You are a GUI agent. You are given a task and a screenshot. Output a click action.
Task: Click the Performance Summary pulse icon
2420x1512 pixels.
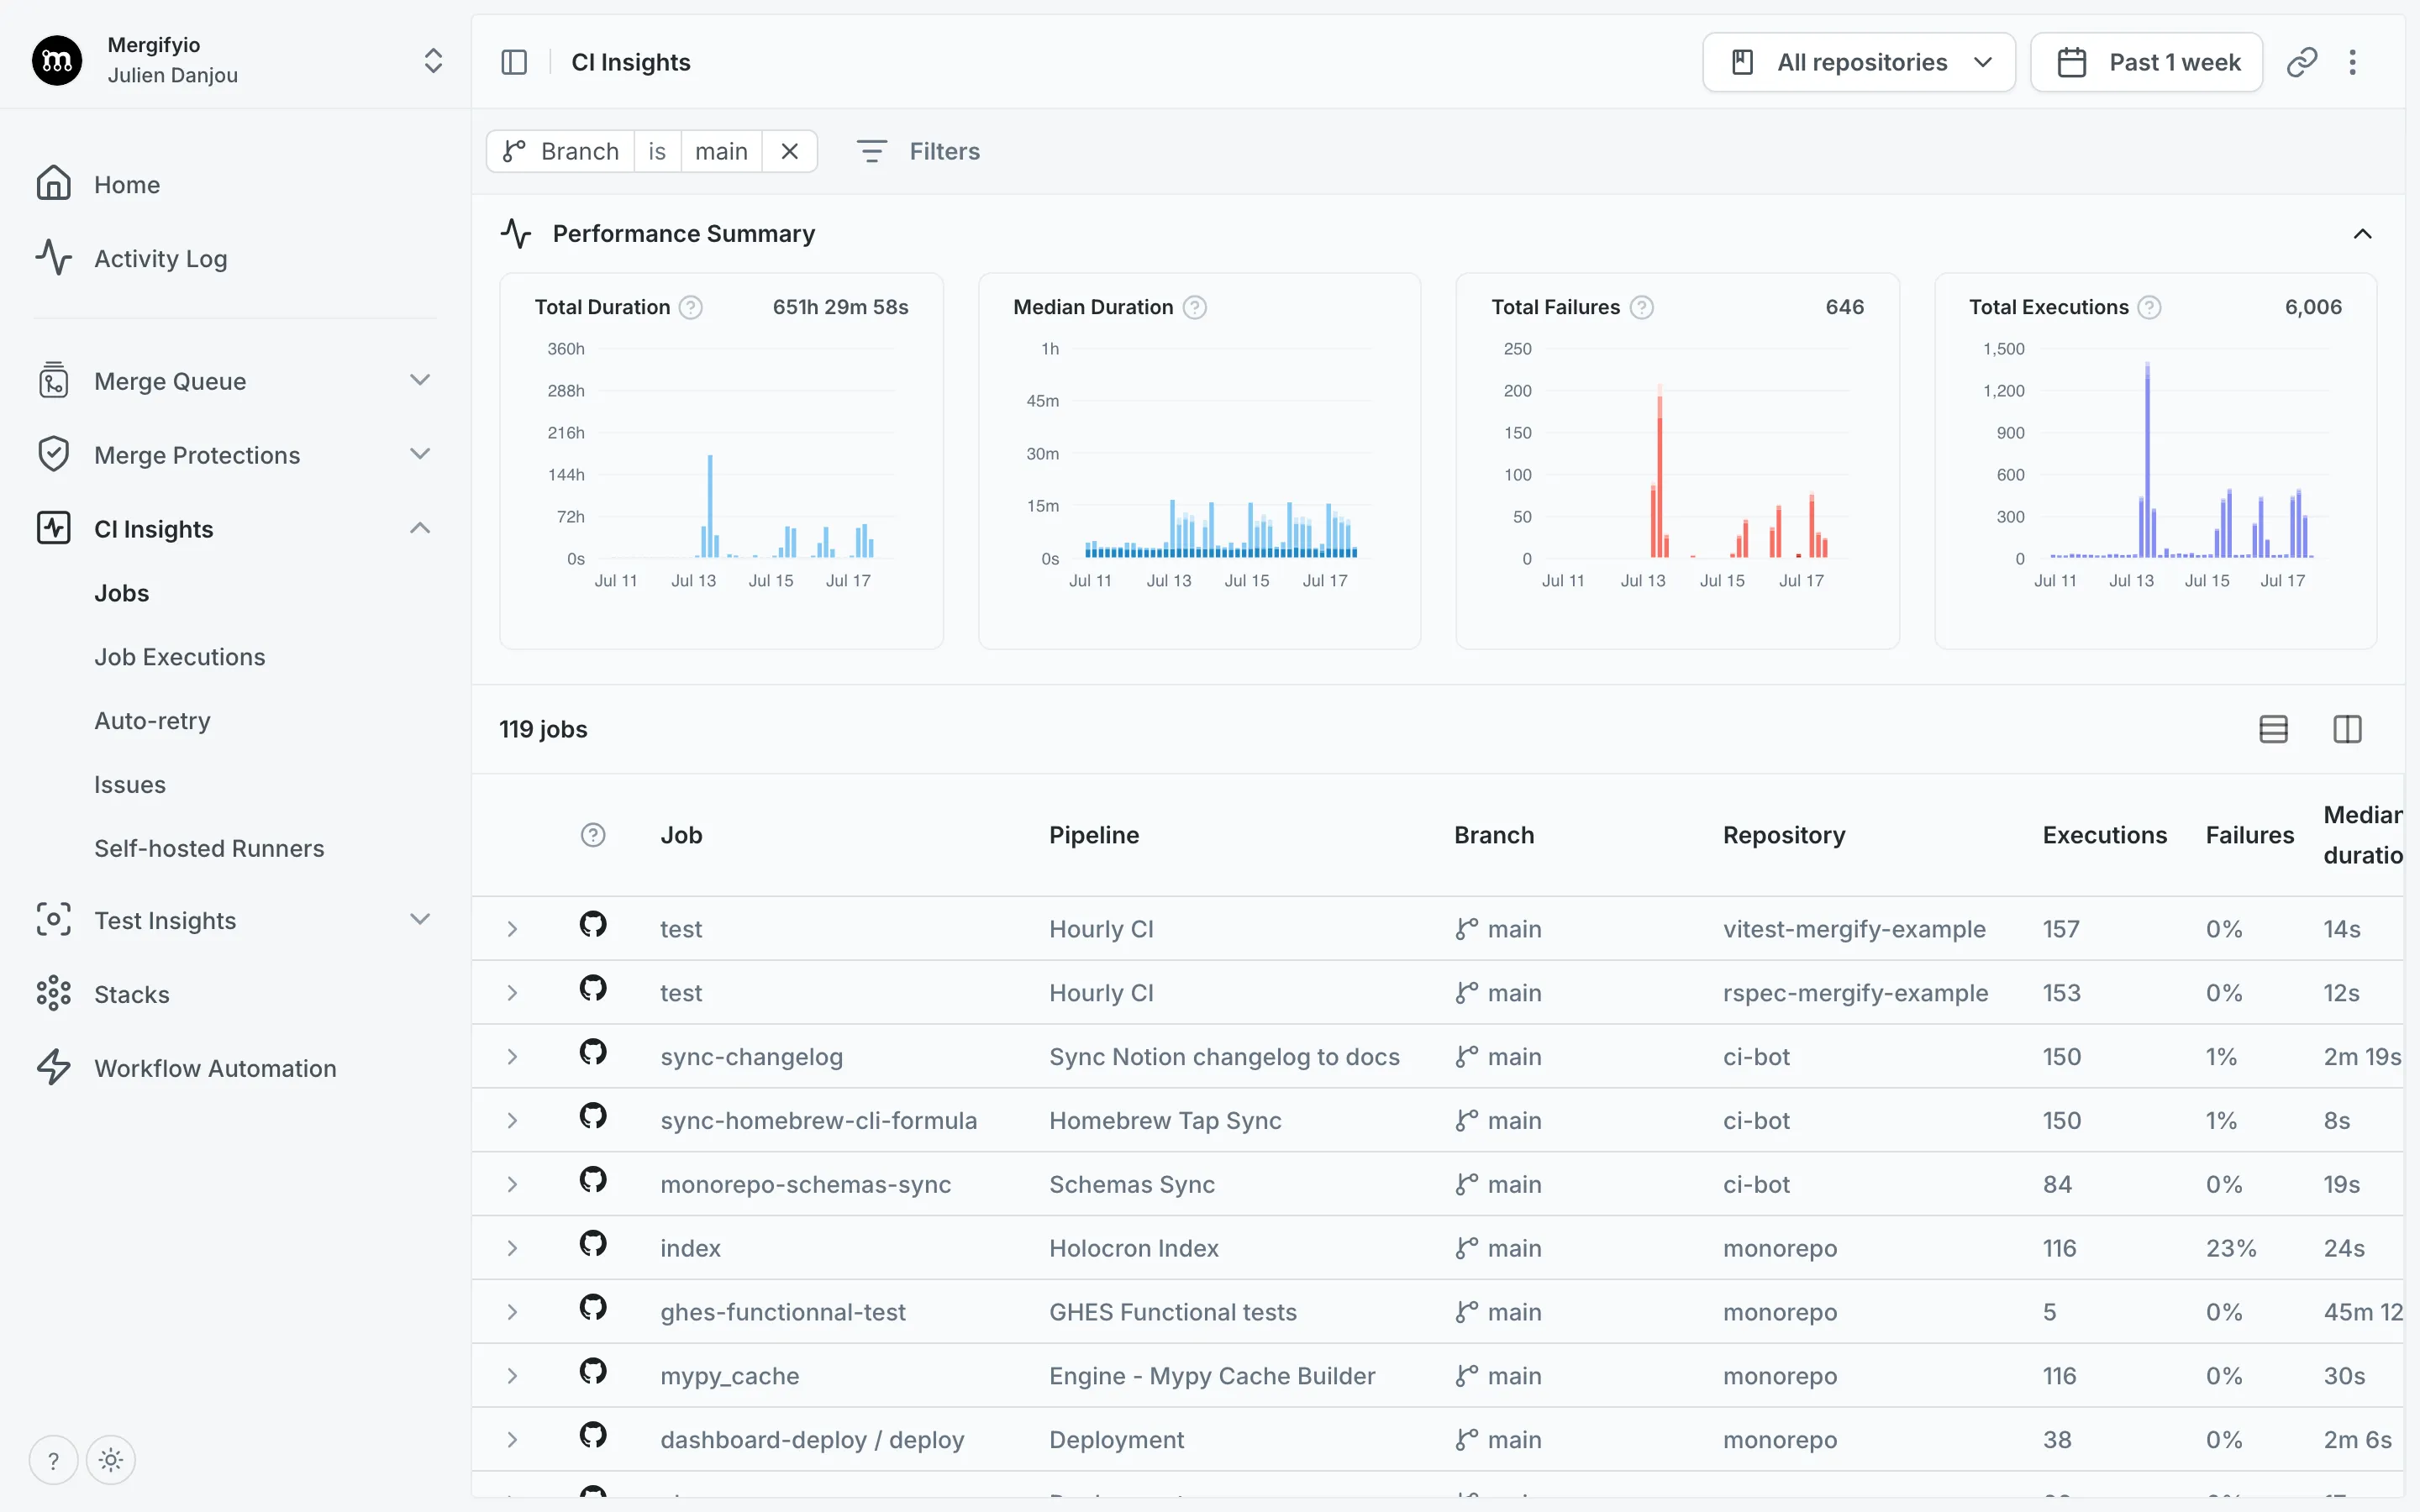tap(516, 233)
